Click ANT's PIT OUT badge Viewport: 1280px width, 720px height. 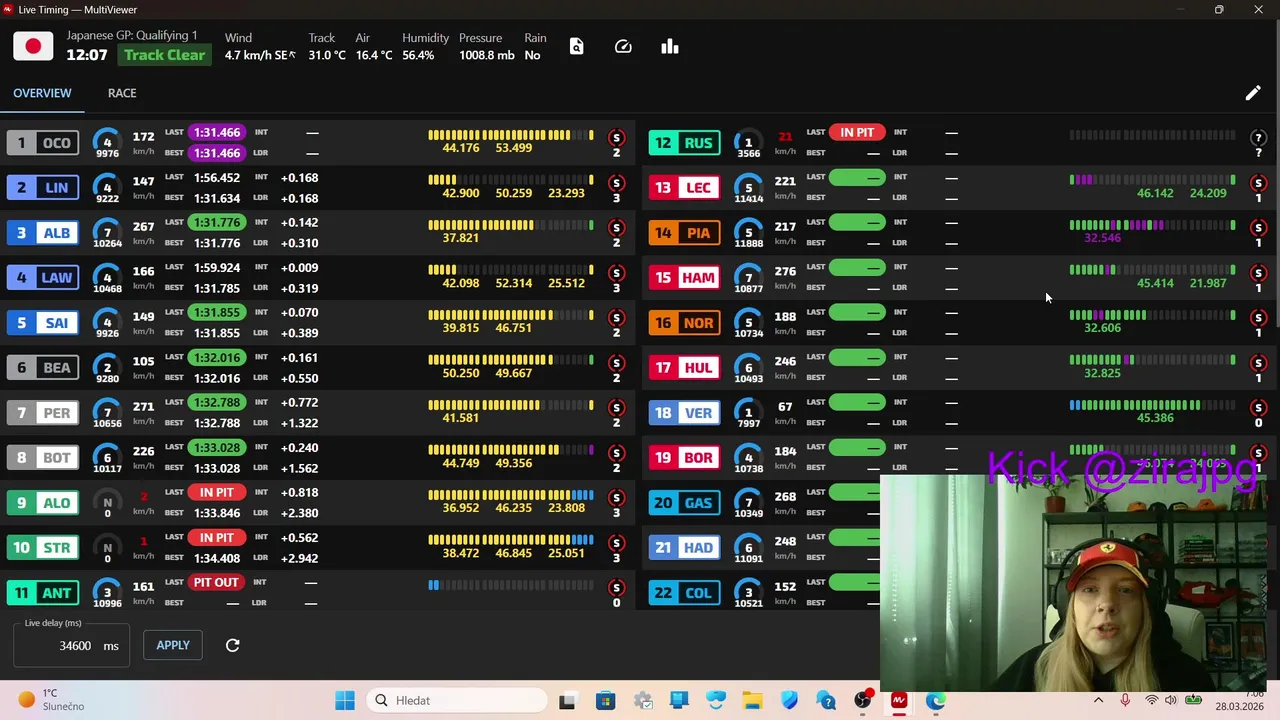click(216, 582)
